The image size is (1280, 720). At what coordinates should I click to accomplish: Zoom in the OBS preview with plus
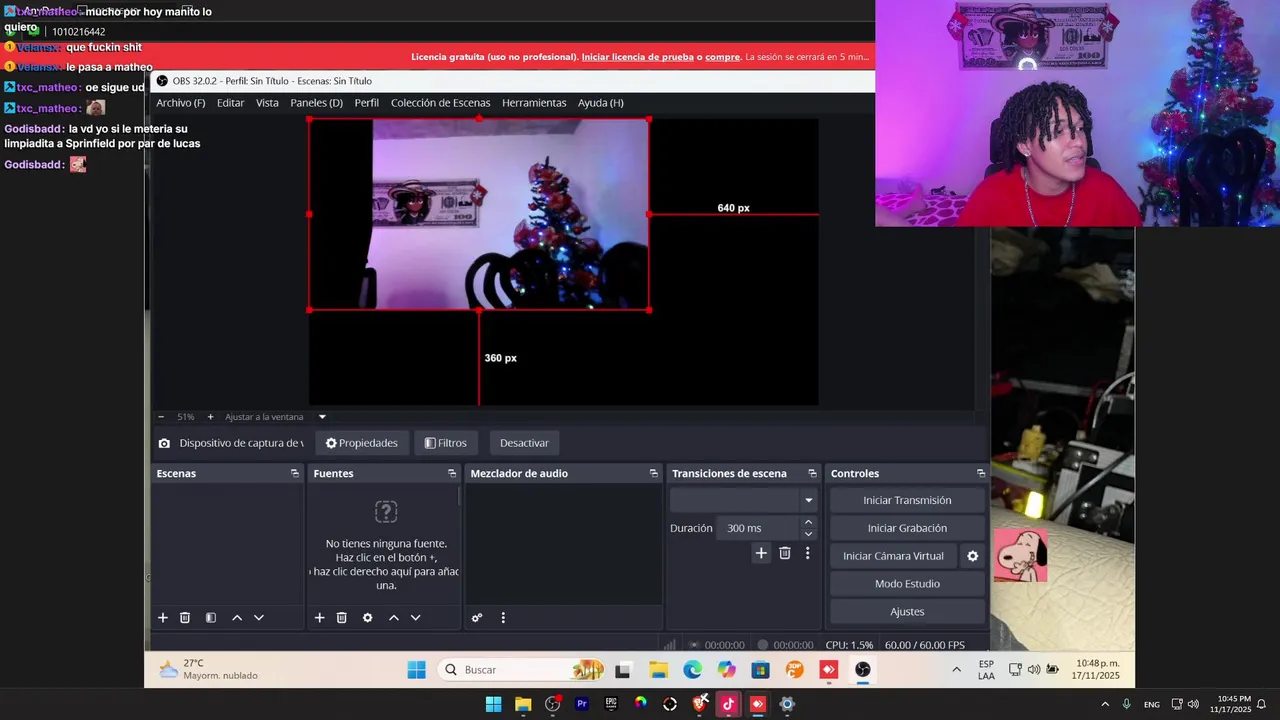210,417
